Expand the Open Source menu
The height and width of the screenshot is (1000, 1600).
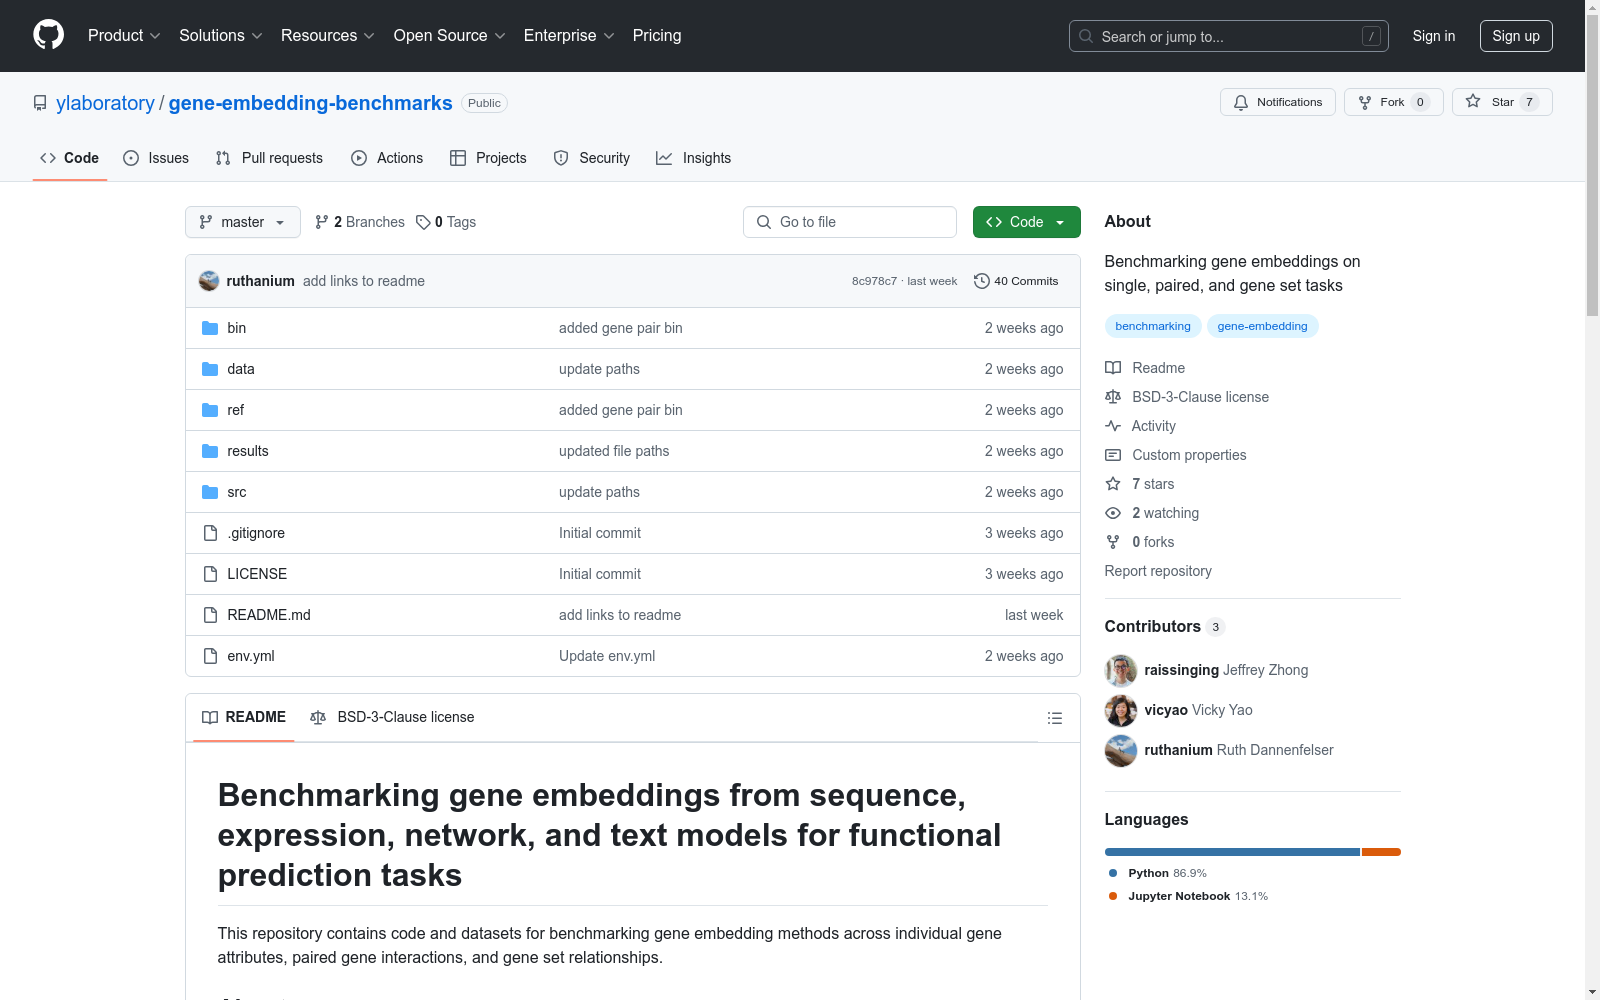[450, 35]
